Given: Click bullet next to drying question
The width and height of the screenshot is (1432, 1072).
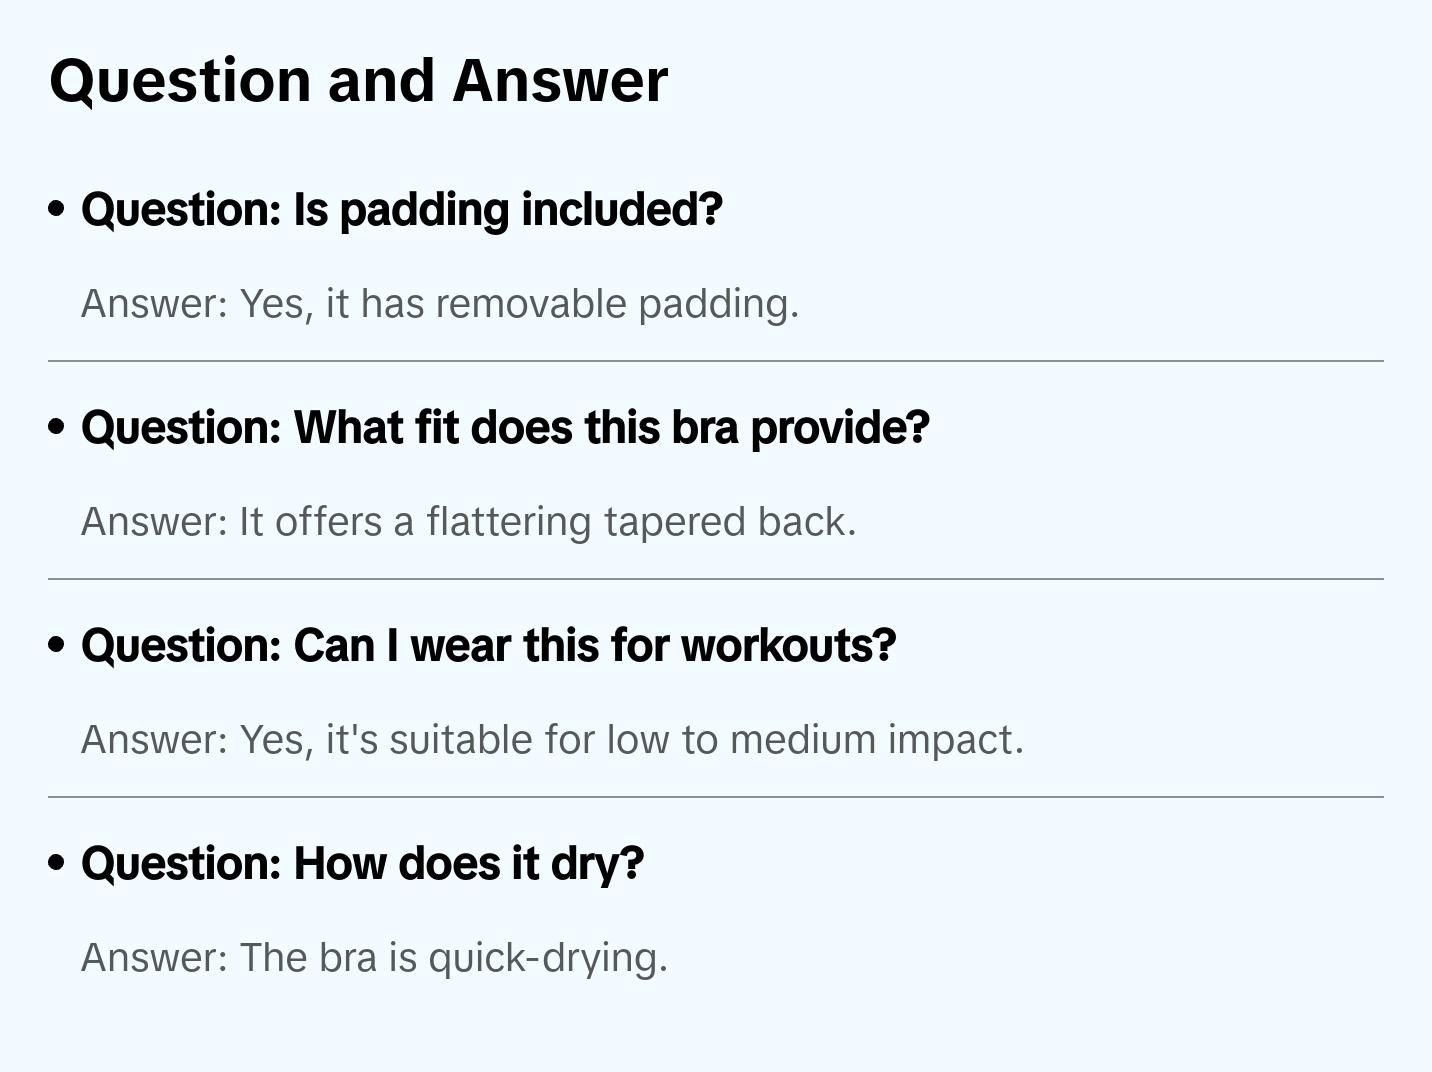Looking at the screenshot, I should (x=57, y=864).
